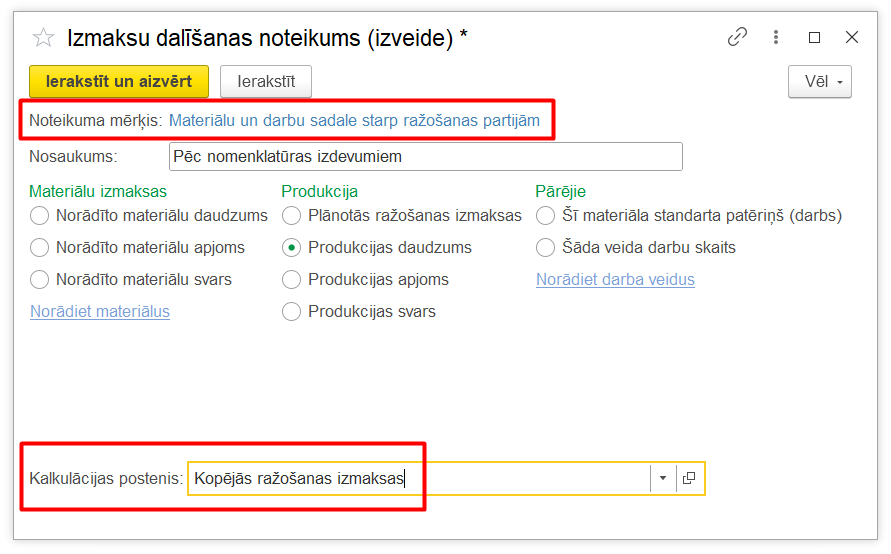Image resolution: width=891 pixels, height=554 pixels.
Task: Close the dialog with X icon
Action: click(852, 38)
